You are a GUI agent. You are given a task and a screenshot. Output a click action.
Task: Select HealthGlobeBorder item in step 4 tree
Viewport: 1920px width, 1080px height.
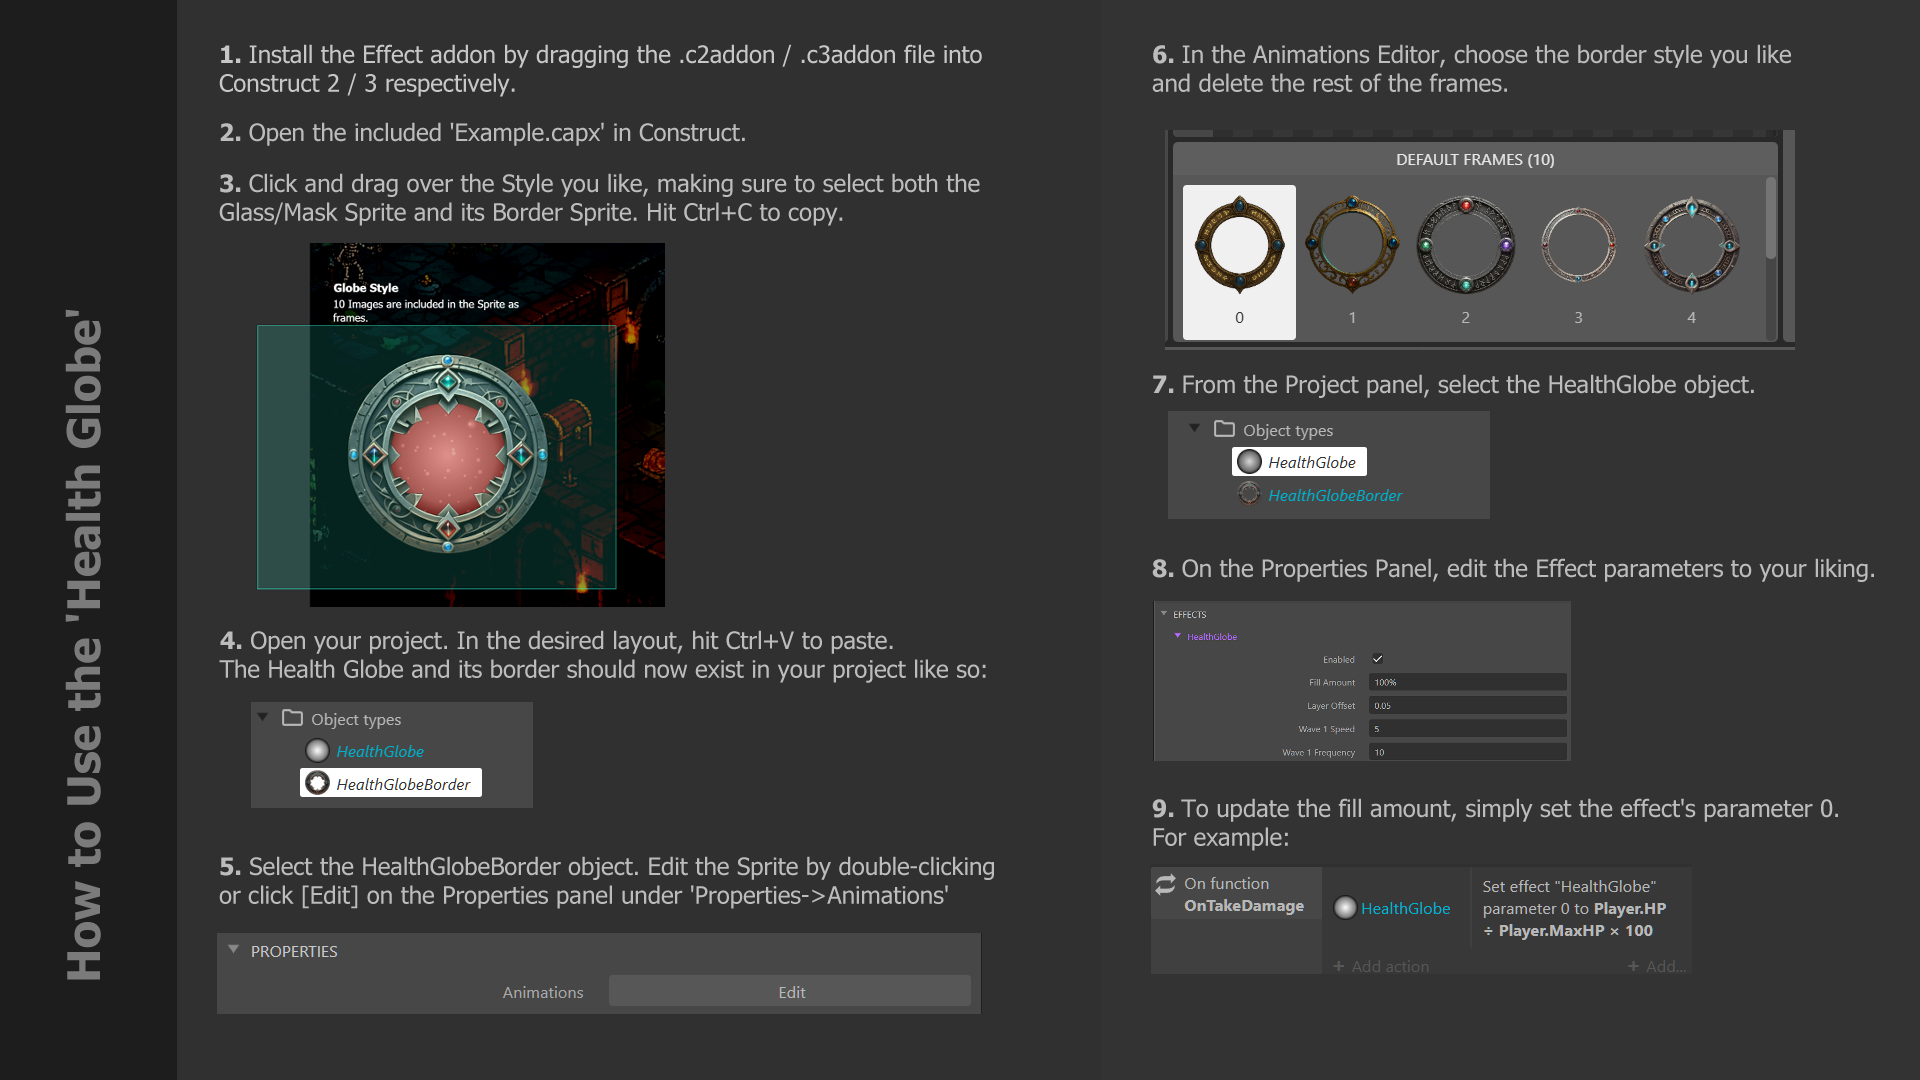tap(391, 783)
